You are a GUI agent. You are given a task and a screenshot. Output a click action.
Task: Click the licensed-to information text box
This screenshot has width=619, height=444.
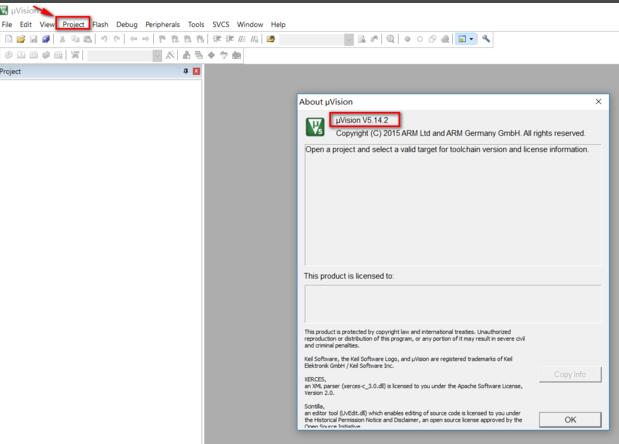click(452, 302)
